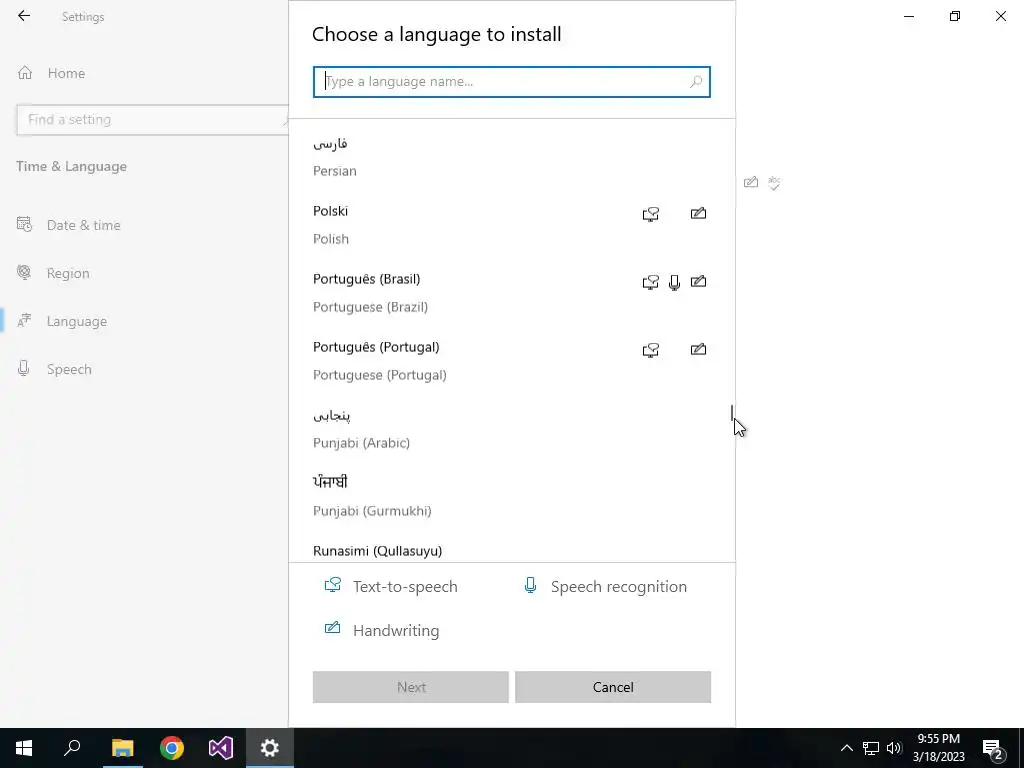This screenshot has height=768, width=1024.
Task: Open Visual Studio from the taskbar
Action: pos(221,748)
